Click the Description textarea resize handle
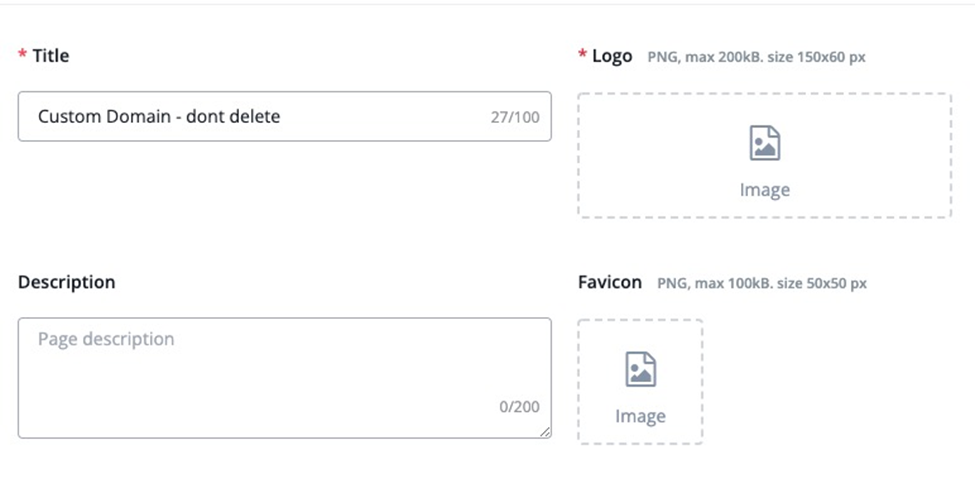975x483 pixels. (545, 432)
